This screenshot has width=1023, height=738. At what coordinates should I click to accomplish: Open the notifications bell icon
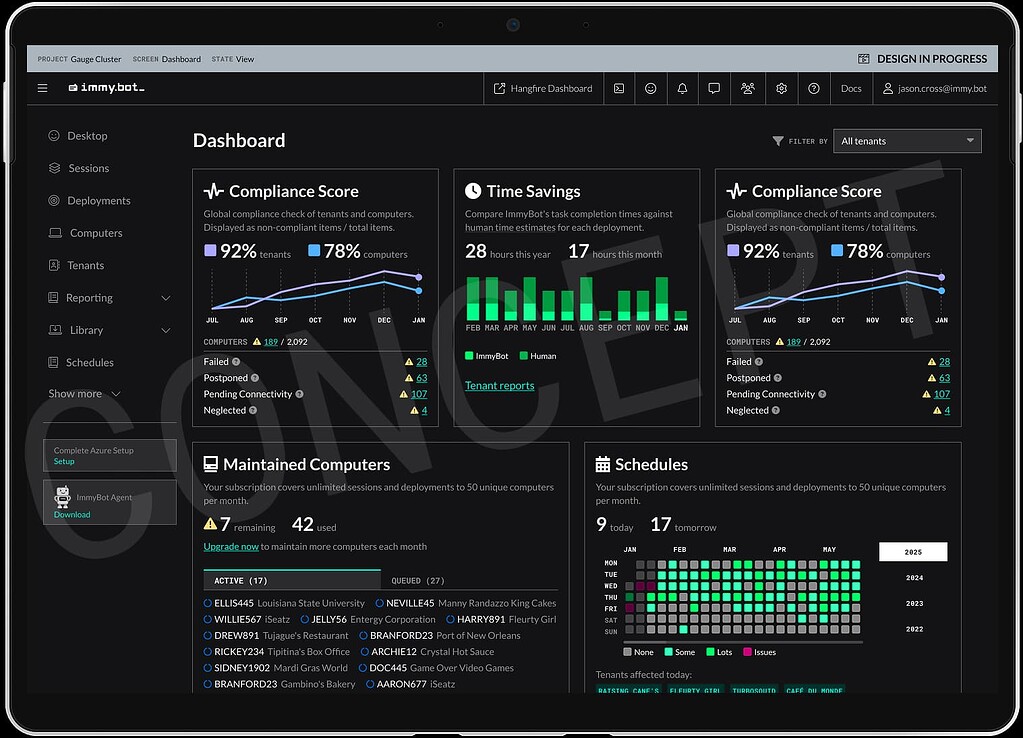pyautogui.click(x=682, y=88)
